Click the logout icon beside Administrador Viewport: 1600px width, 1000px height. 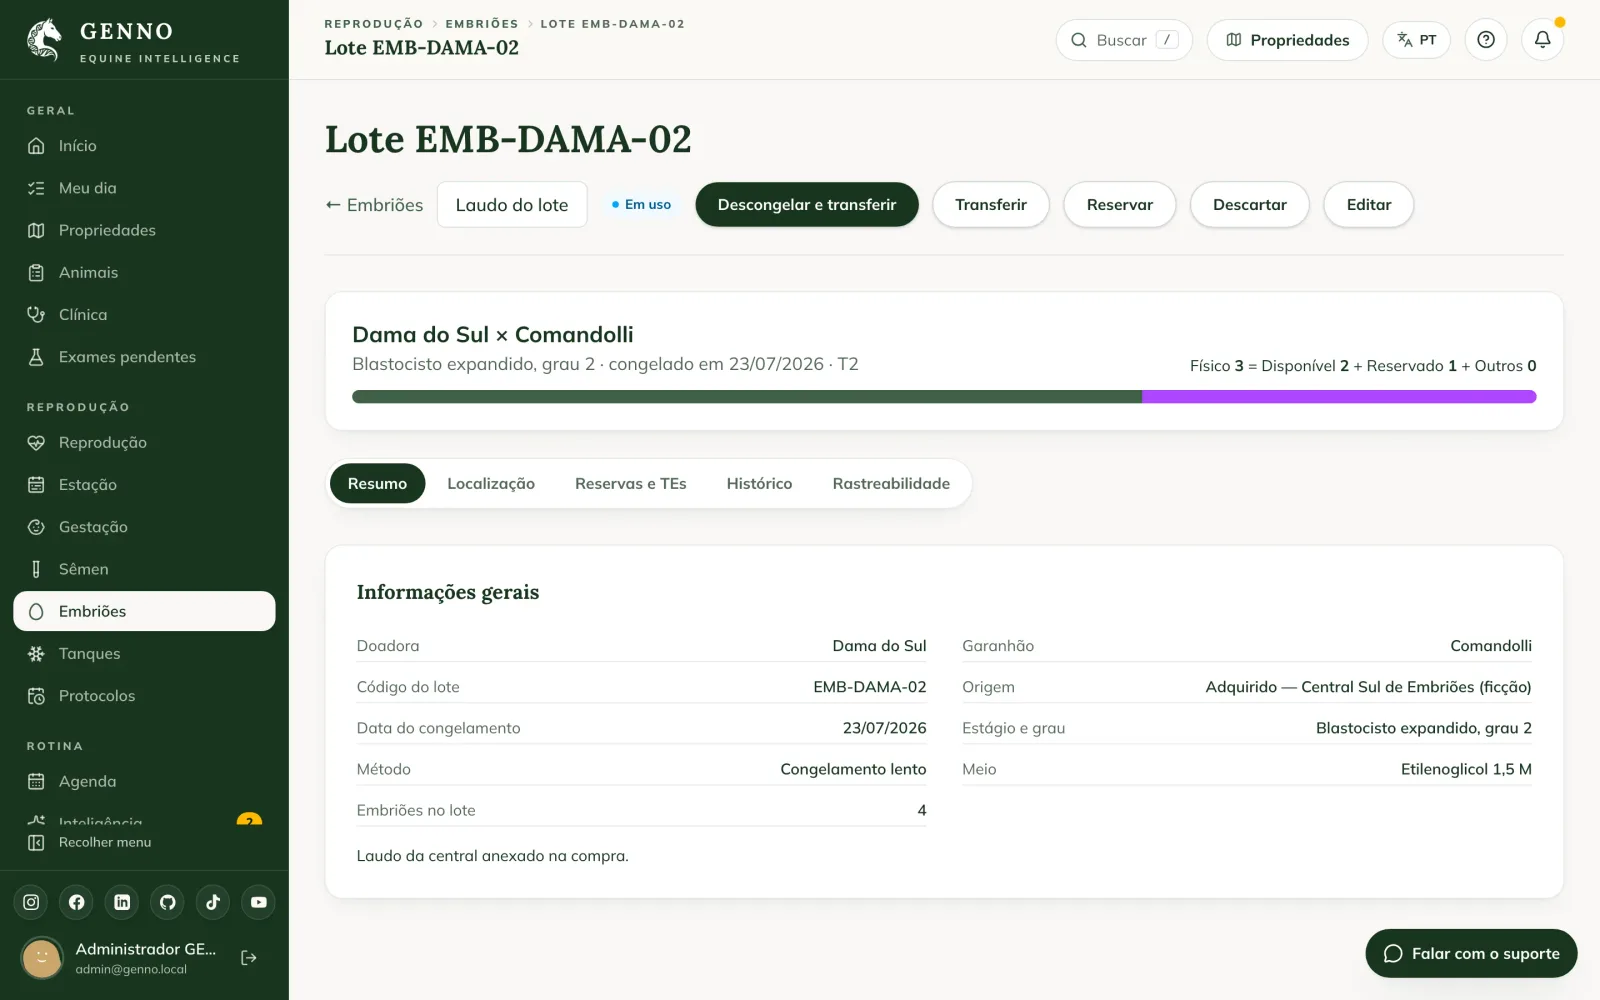249,958
